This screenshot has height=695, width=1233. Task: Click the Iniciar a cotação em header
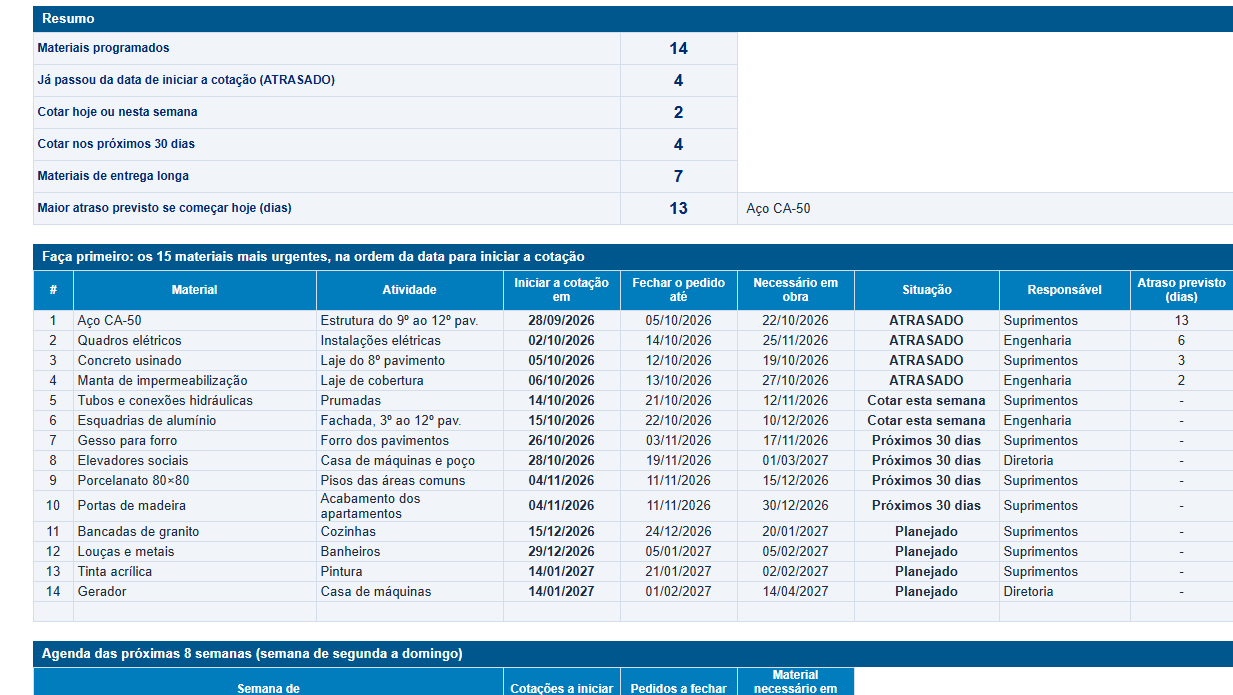561,290
